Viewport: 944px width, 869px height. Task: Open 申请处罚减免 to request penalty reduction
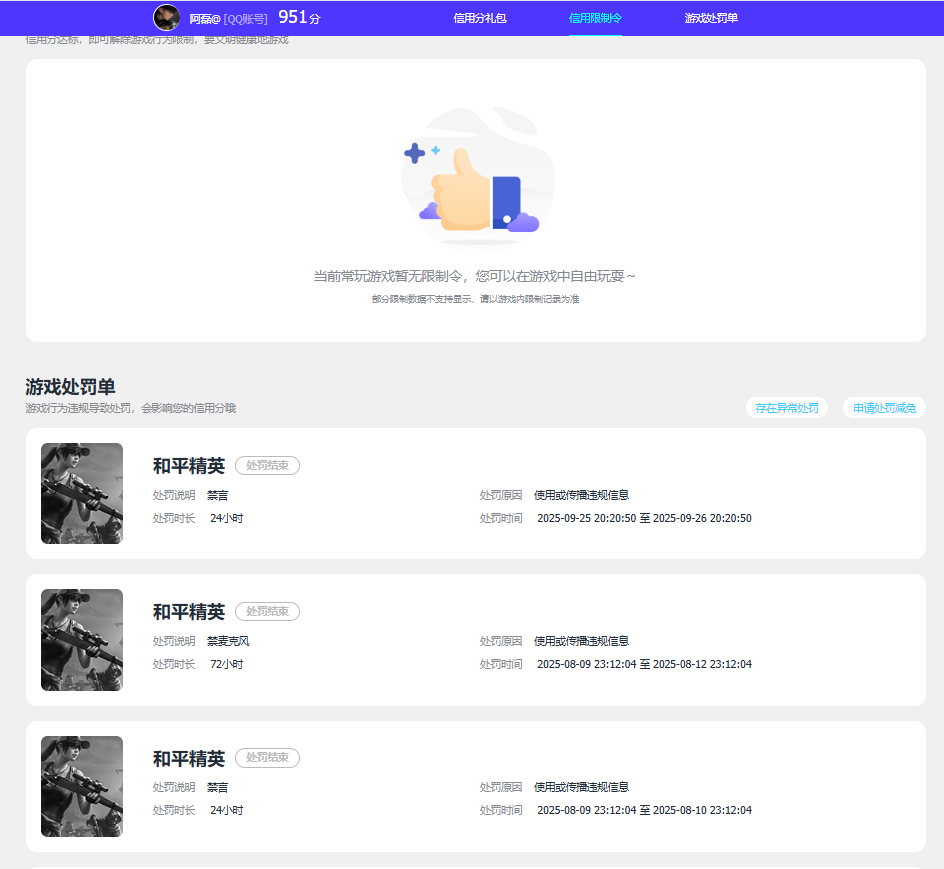(883, 407)
